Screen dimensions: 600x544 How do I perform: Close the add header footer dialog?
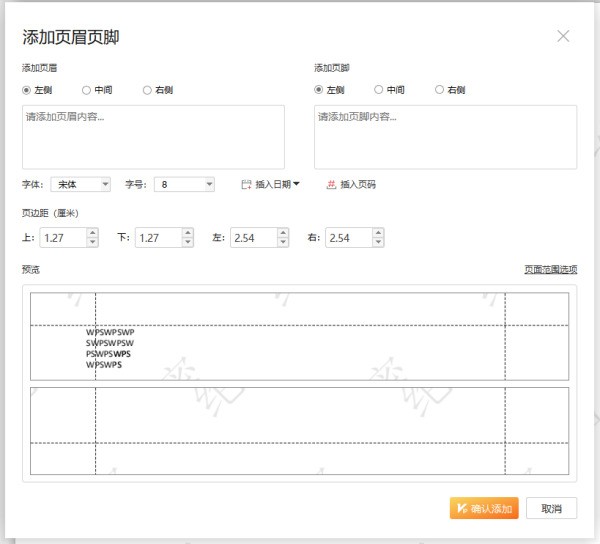[x=563, y=36]
